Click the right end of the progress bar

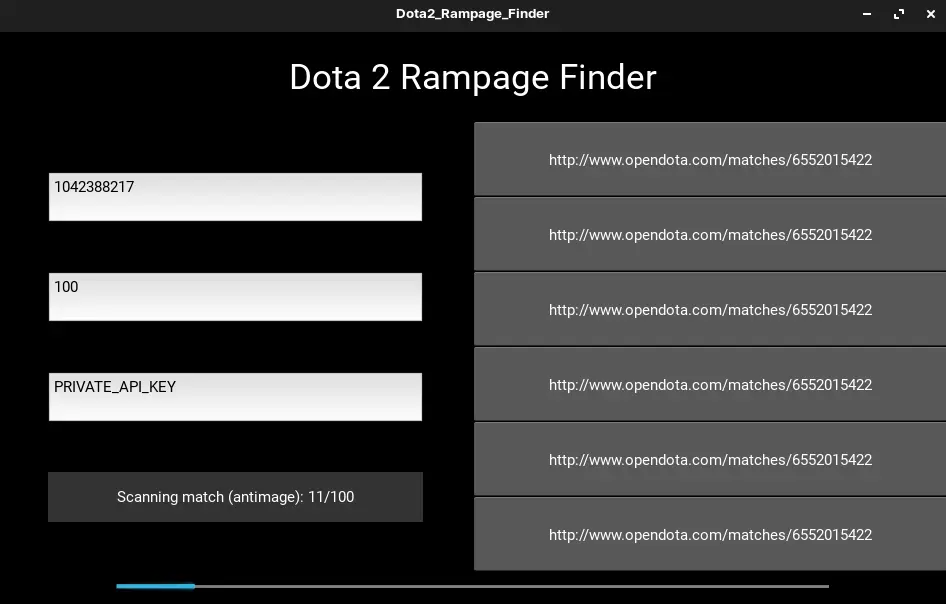coord(825,586)
